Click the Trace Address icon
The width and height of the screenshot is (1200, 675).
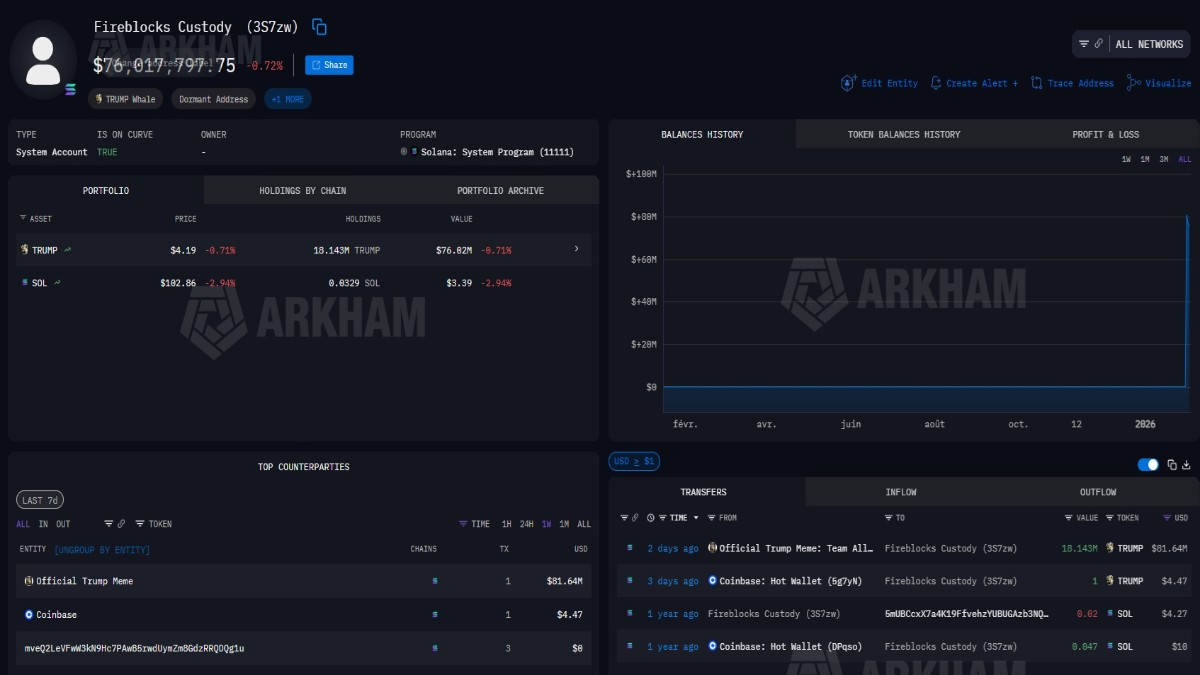[x=1037, y=83]
